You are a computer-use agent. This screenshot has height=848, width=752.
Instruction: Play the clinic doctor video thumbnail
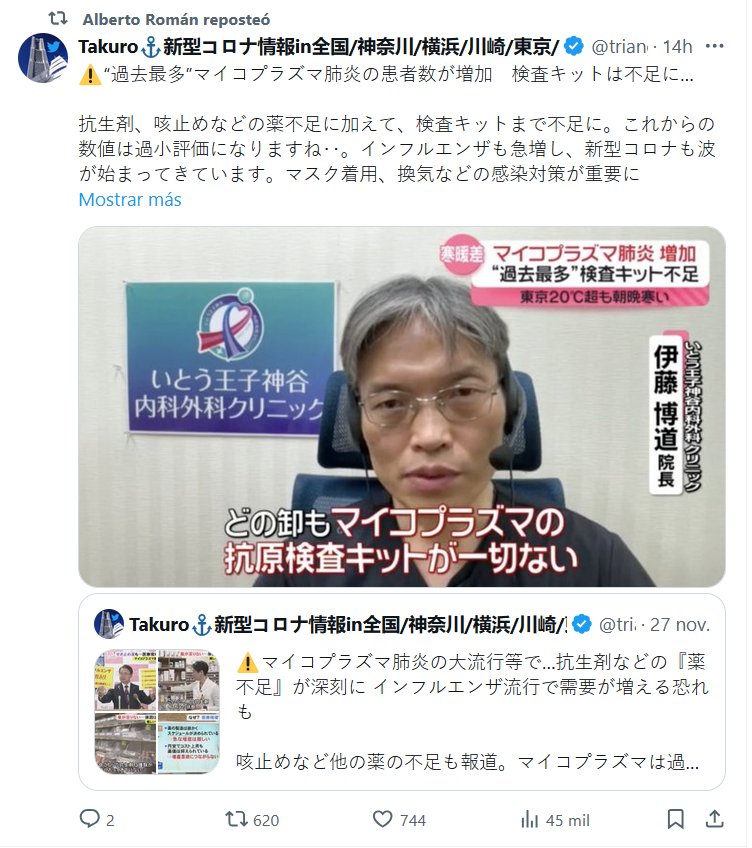click(401, 407)
